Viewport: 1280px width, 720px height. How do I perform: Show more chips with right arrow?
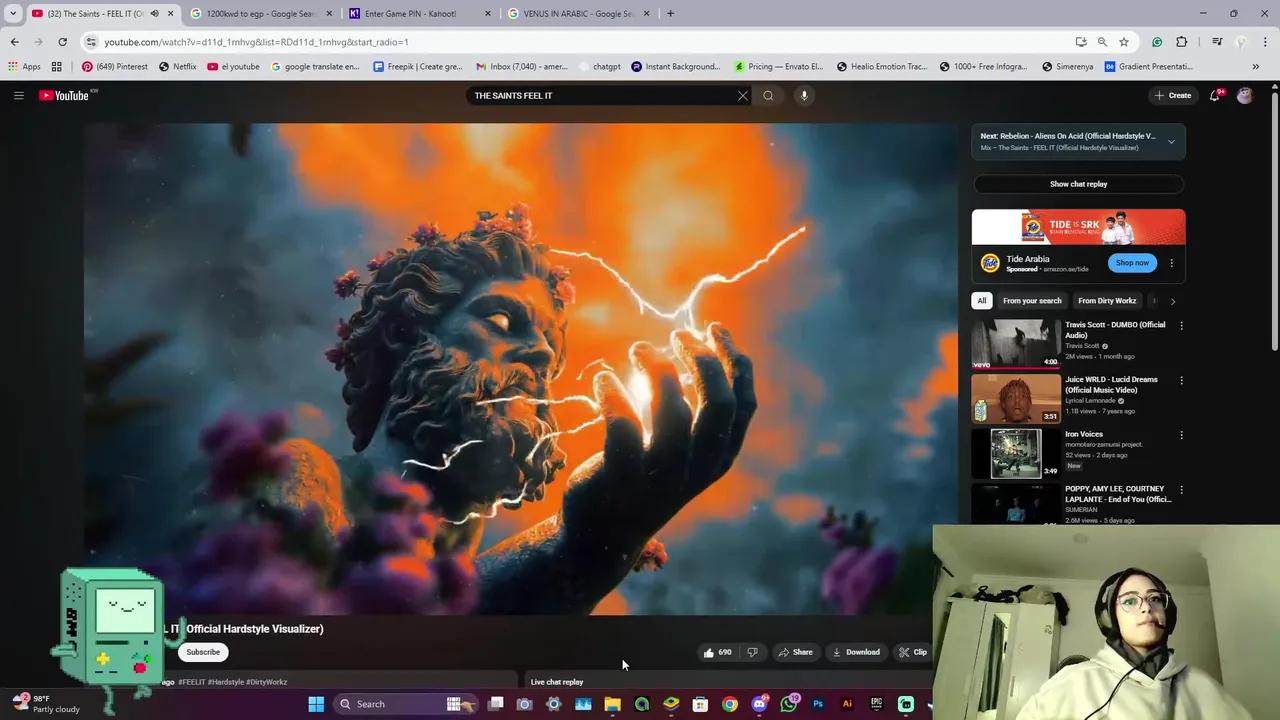[1173, 300]
